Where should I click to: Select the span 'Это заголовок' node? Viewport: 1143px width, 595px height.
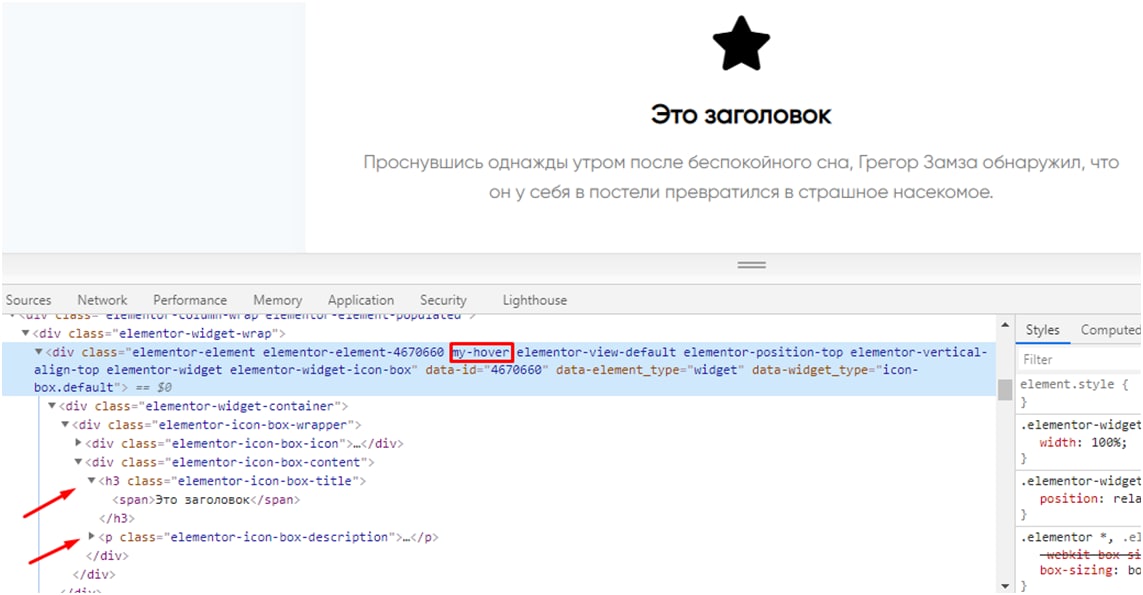click(x=206, y=499)
